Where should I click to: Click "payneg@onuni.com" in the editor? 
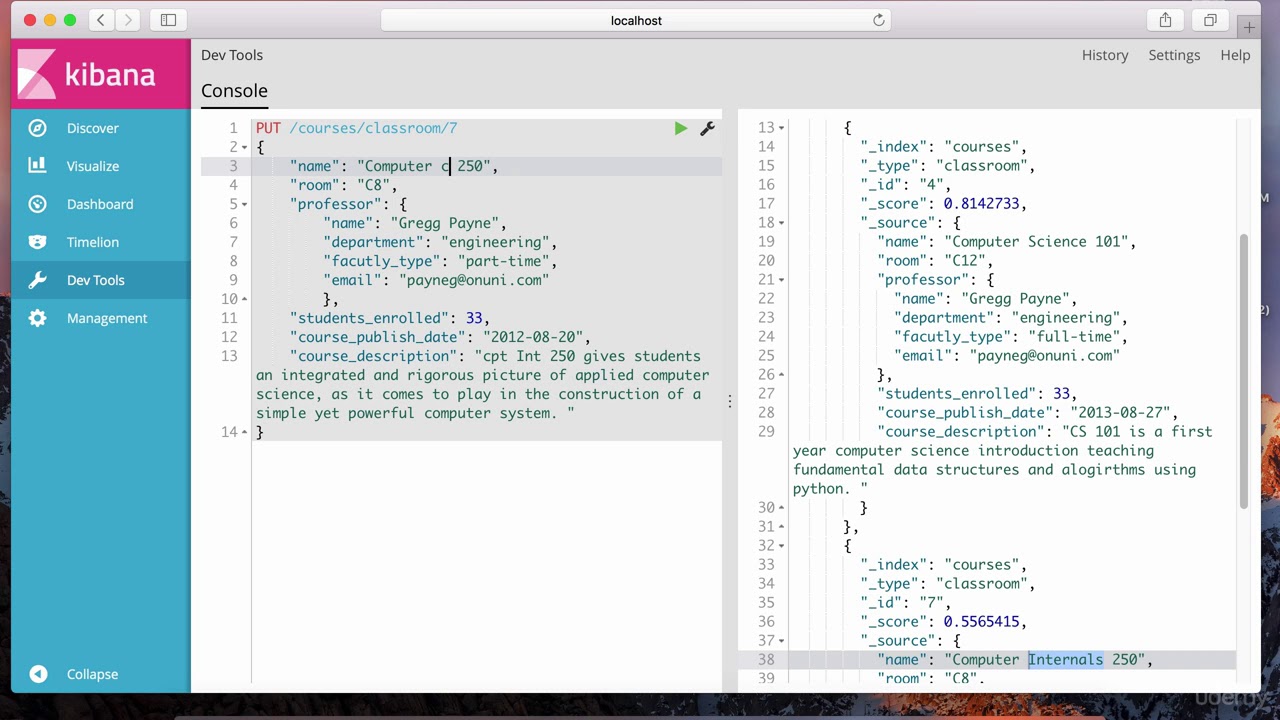coord(474,280)
